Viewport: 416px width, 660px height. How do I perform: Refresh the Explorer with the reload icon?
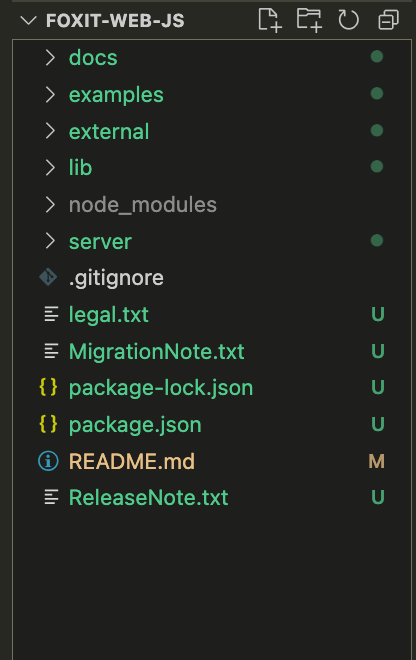coord(348,20)
